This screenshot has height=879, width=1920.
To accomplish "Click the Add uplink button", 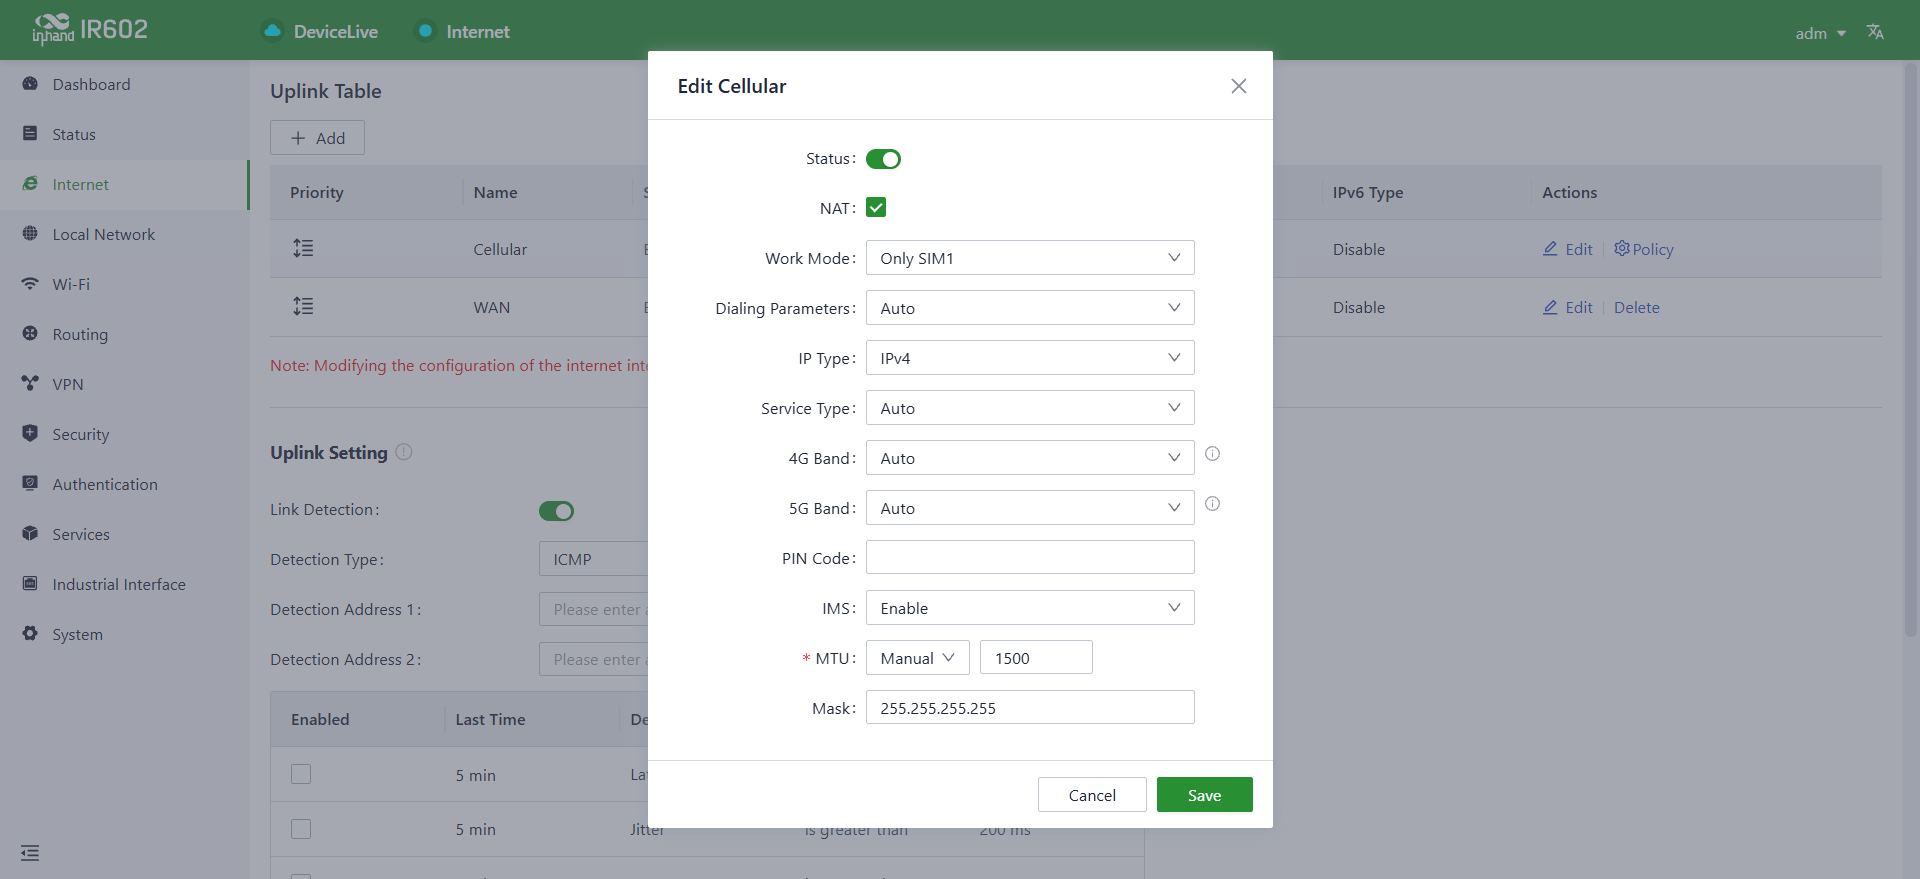I will point(317,138).
